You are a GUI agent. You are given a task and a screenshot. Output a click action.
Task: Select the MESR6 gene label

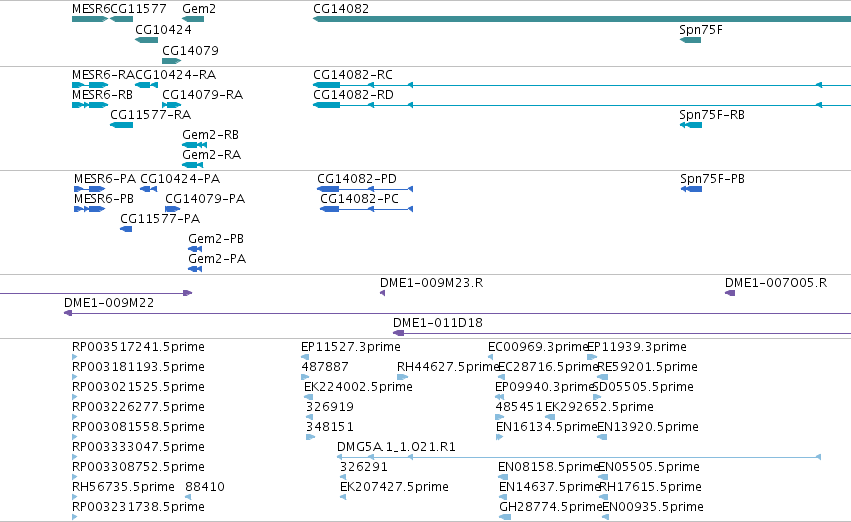click(91, 9)
